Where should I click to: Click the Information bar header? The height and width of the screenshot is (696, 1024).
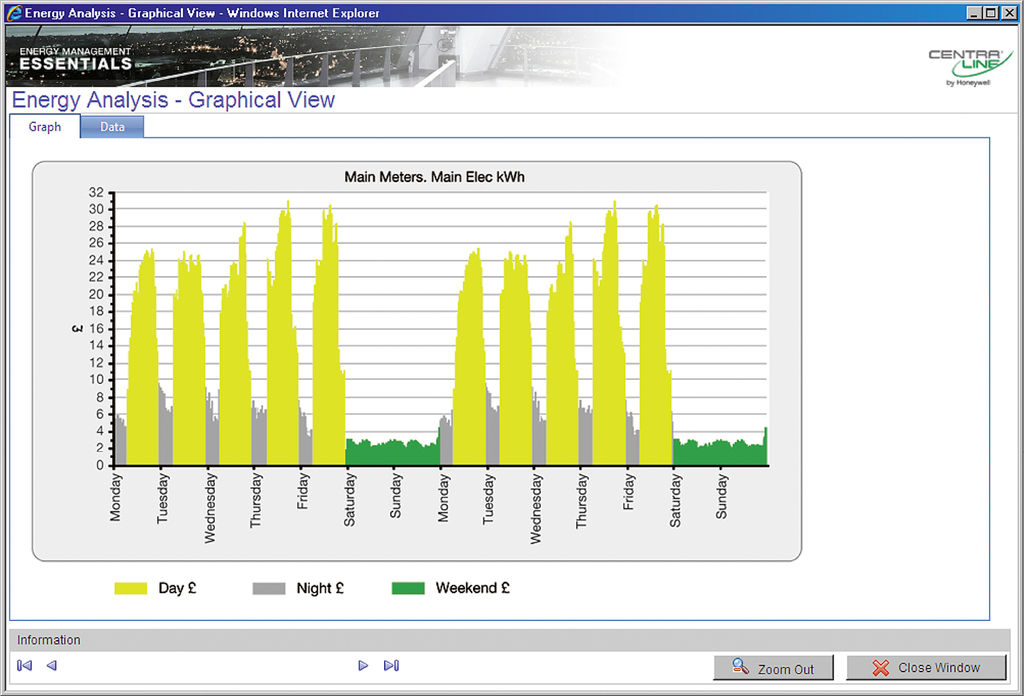49,640
